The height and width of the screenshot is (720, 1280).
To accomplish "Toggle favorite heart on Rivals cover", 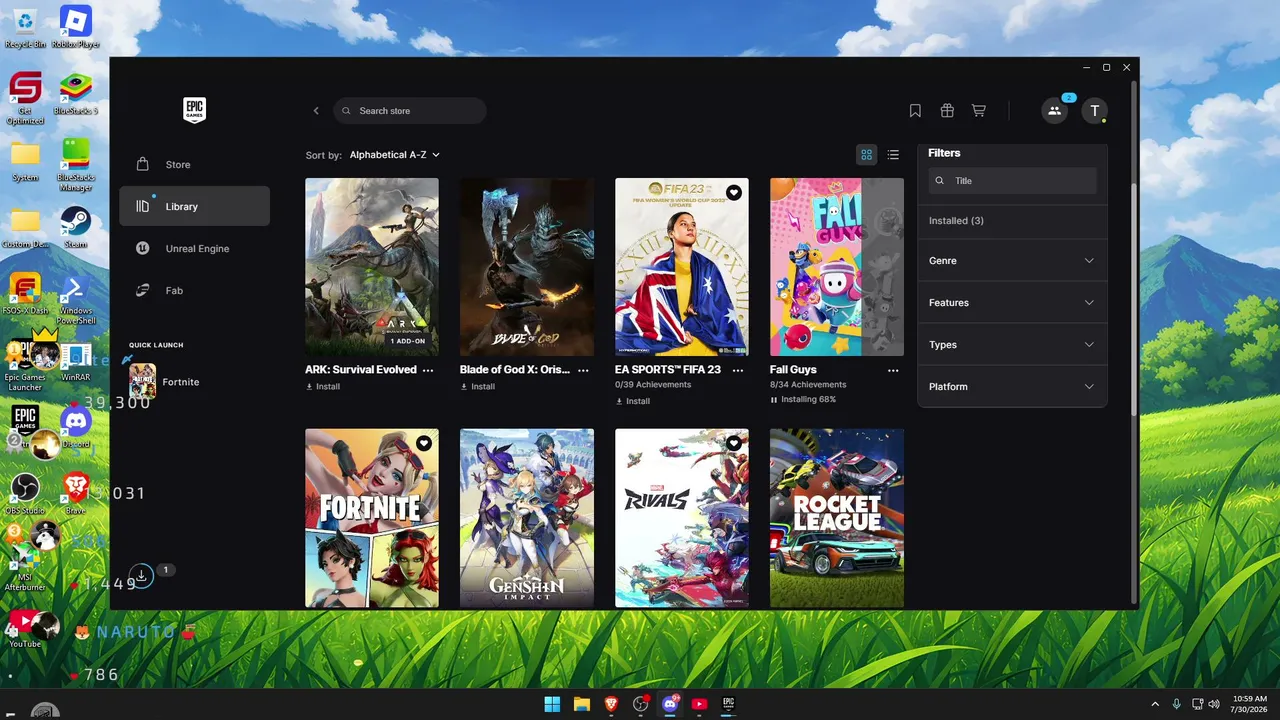I will click(734, 443).
